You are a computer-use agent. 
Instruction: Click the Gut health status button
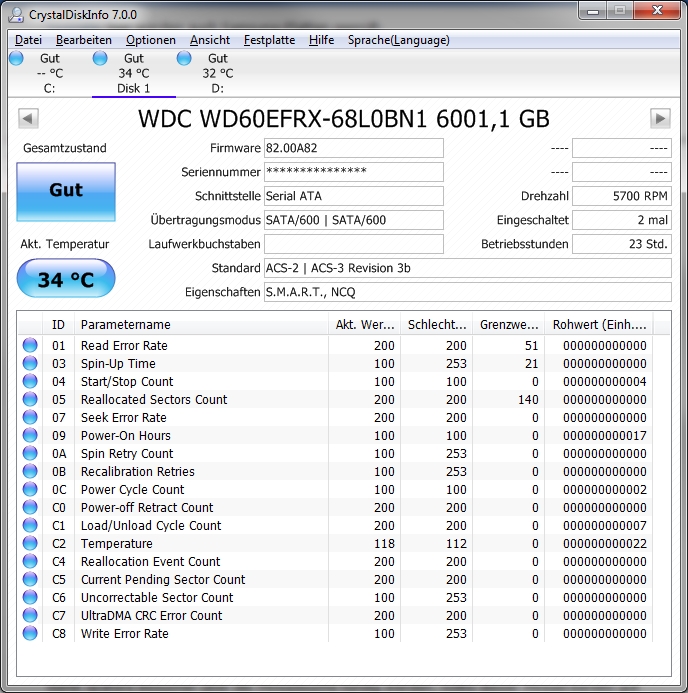[66, 191]
